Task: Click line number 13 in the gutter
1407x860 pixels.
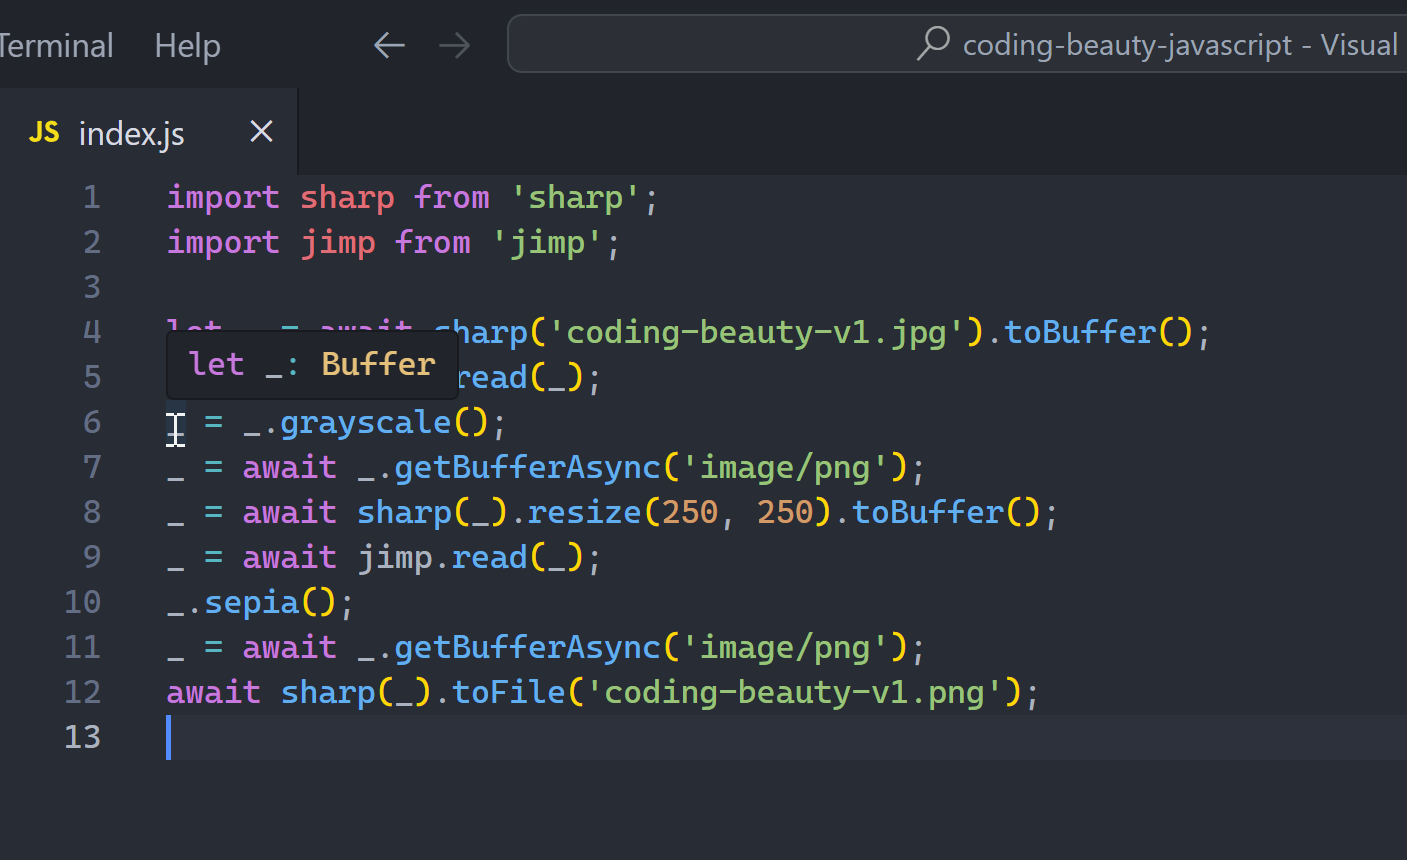Action: pos(83,737)
